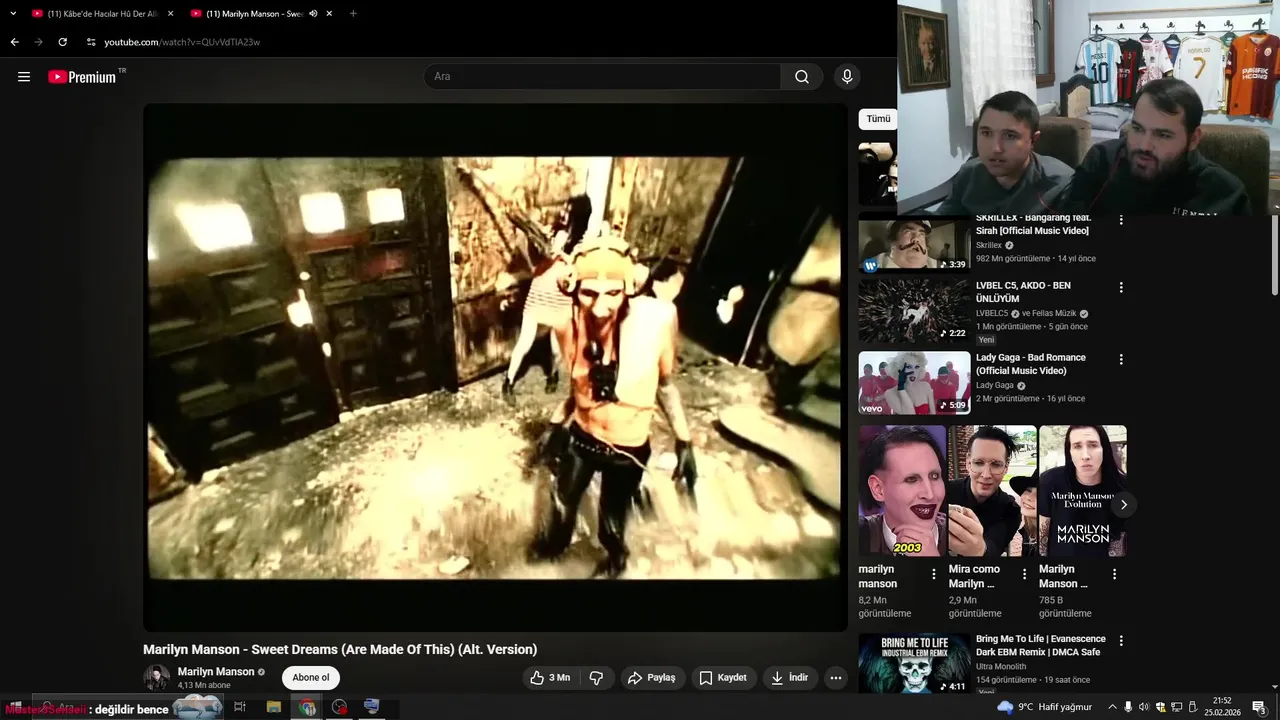This screenshot has width=1280, height=720.
Task: Open network status tray icon
Action: point(1176,707)
